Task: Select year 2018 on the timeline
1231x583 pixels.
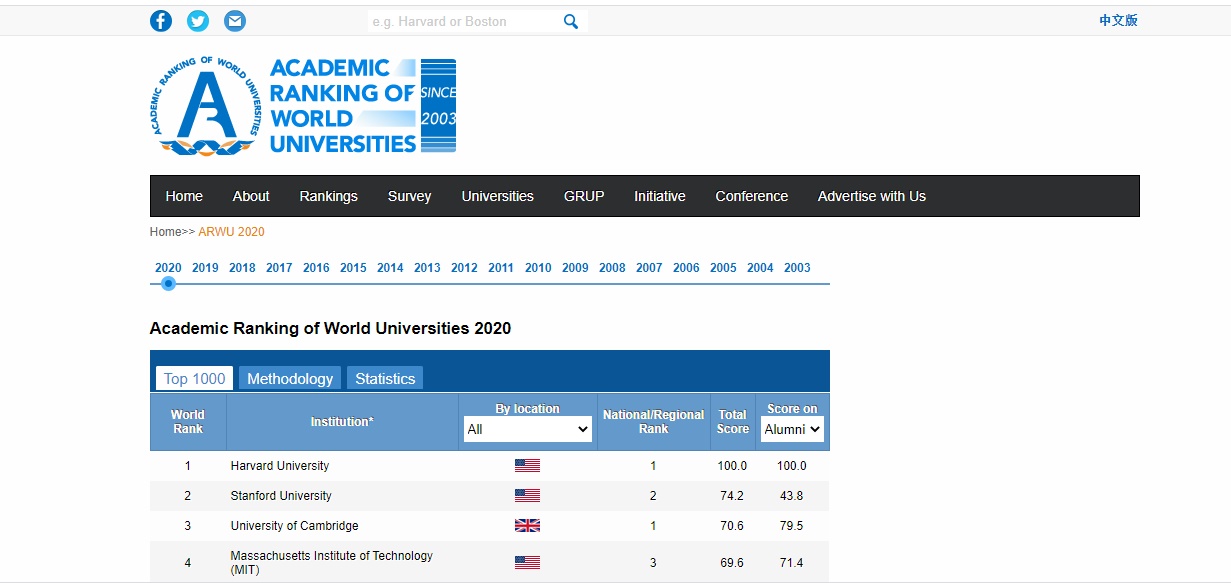Action: (x=242, y=268)
